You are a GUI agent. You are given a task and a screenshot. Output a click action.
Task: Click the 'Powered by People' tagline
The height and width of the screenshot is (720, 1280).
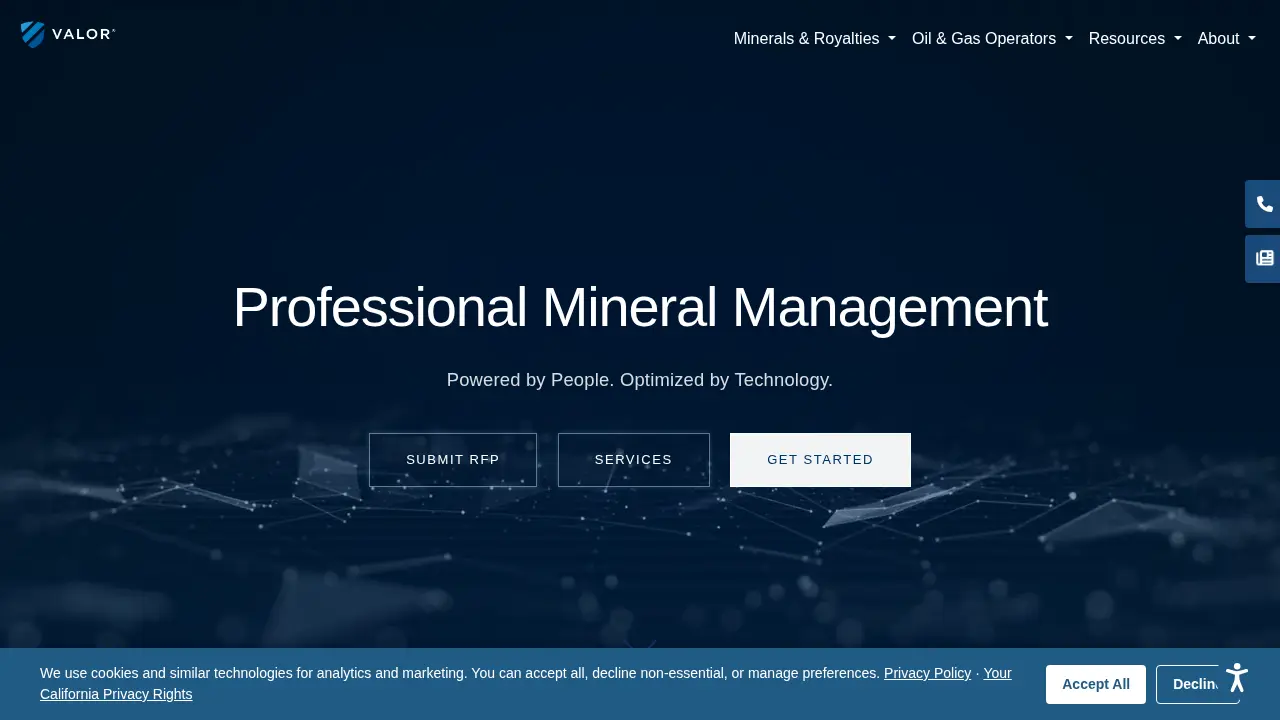click(x=640, y=380)
